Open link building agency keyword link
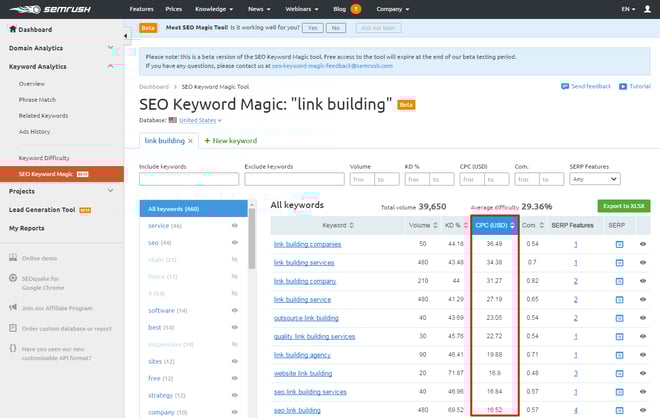Viewport: 660px width, 418px height. pyautogui.click(x=302, y=355)
